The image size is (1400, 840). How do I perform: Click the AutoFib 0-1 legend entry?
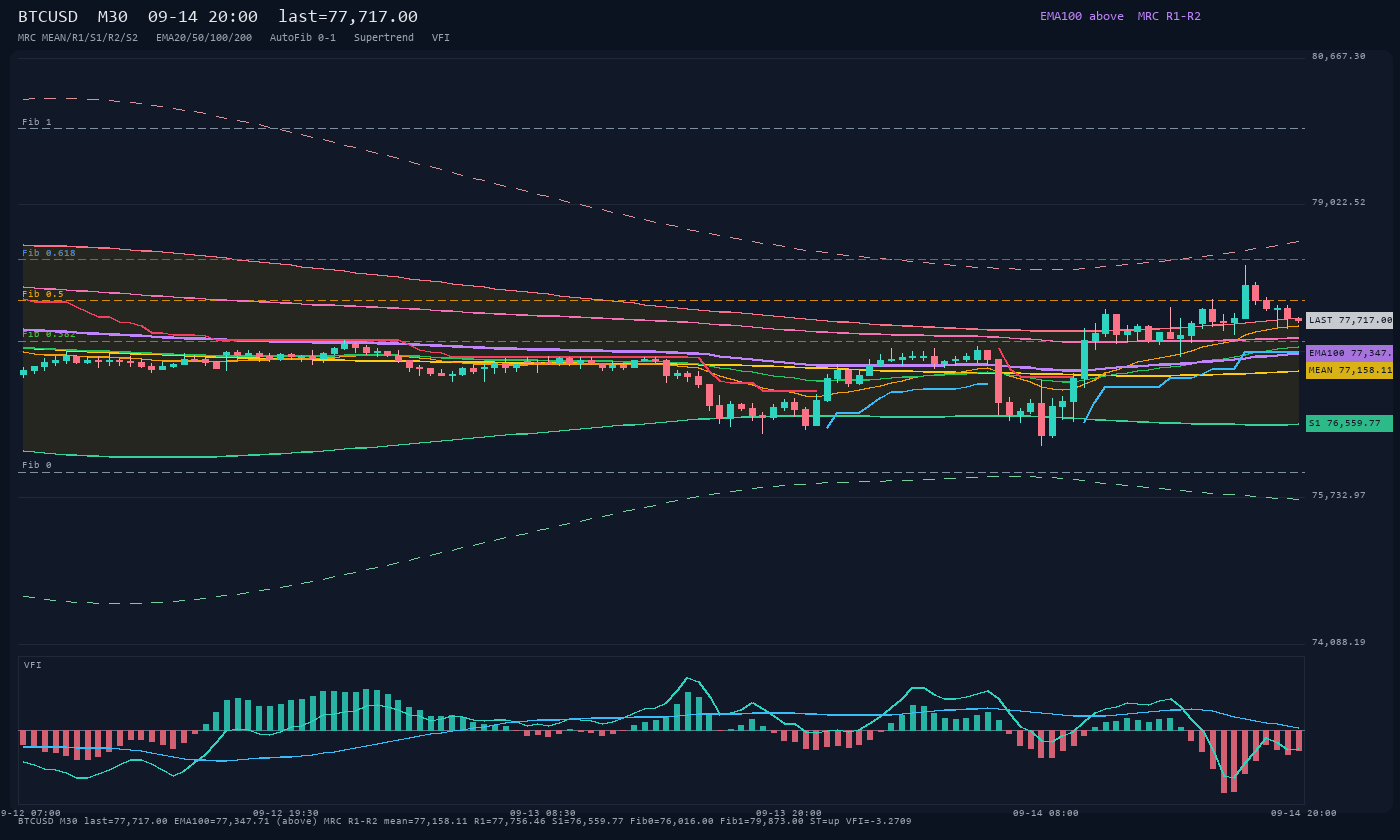[x=303, y=38]
